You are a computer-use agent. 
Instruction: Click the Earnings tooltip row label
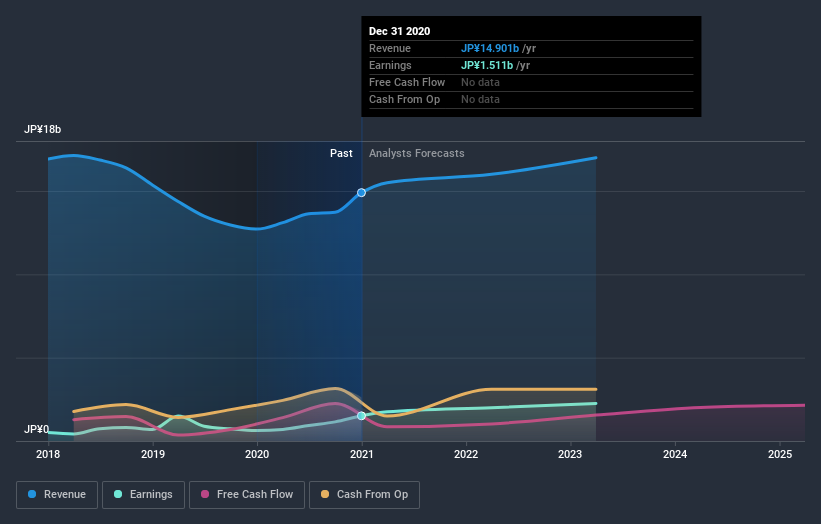click(390, 65)
